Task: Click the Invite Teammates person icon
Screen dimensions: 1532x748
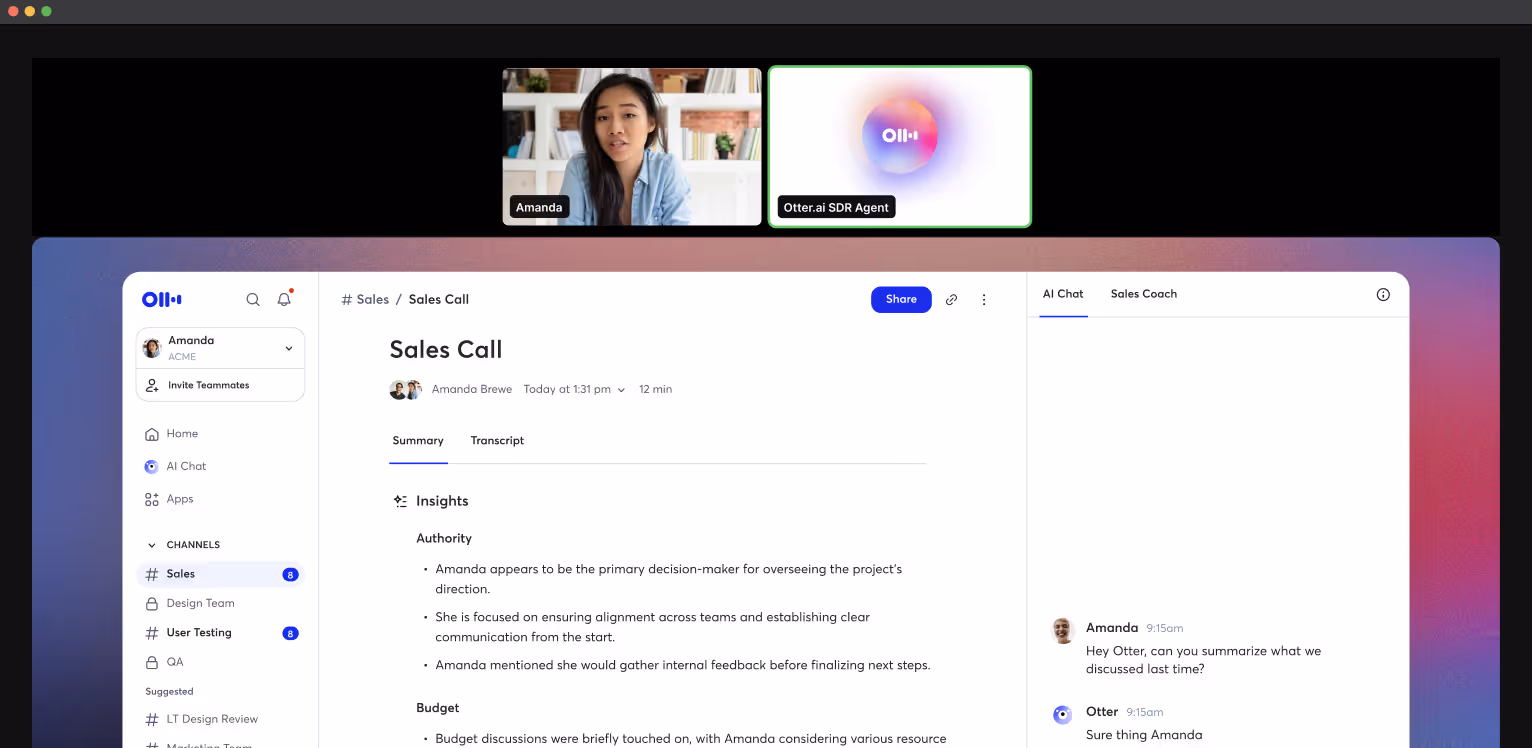Action: coord(152,385)
